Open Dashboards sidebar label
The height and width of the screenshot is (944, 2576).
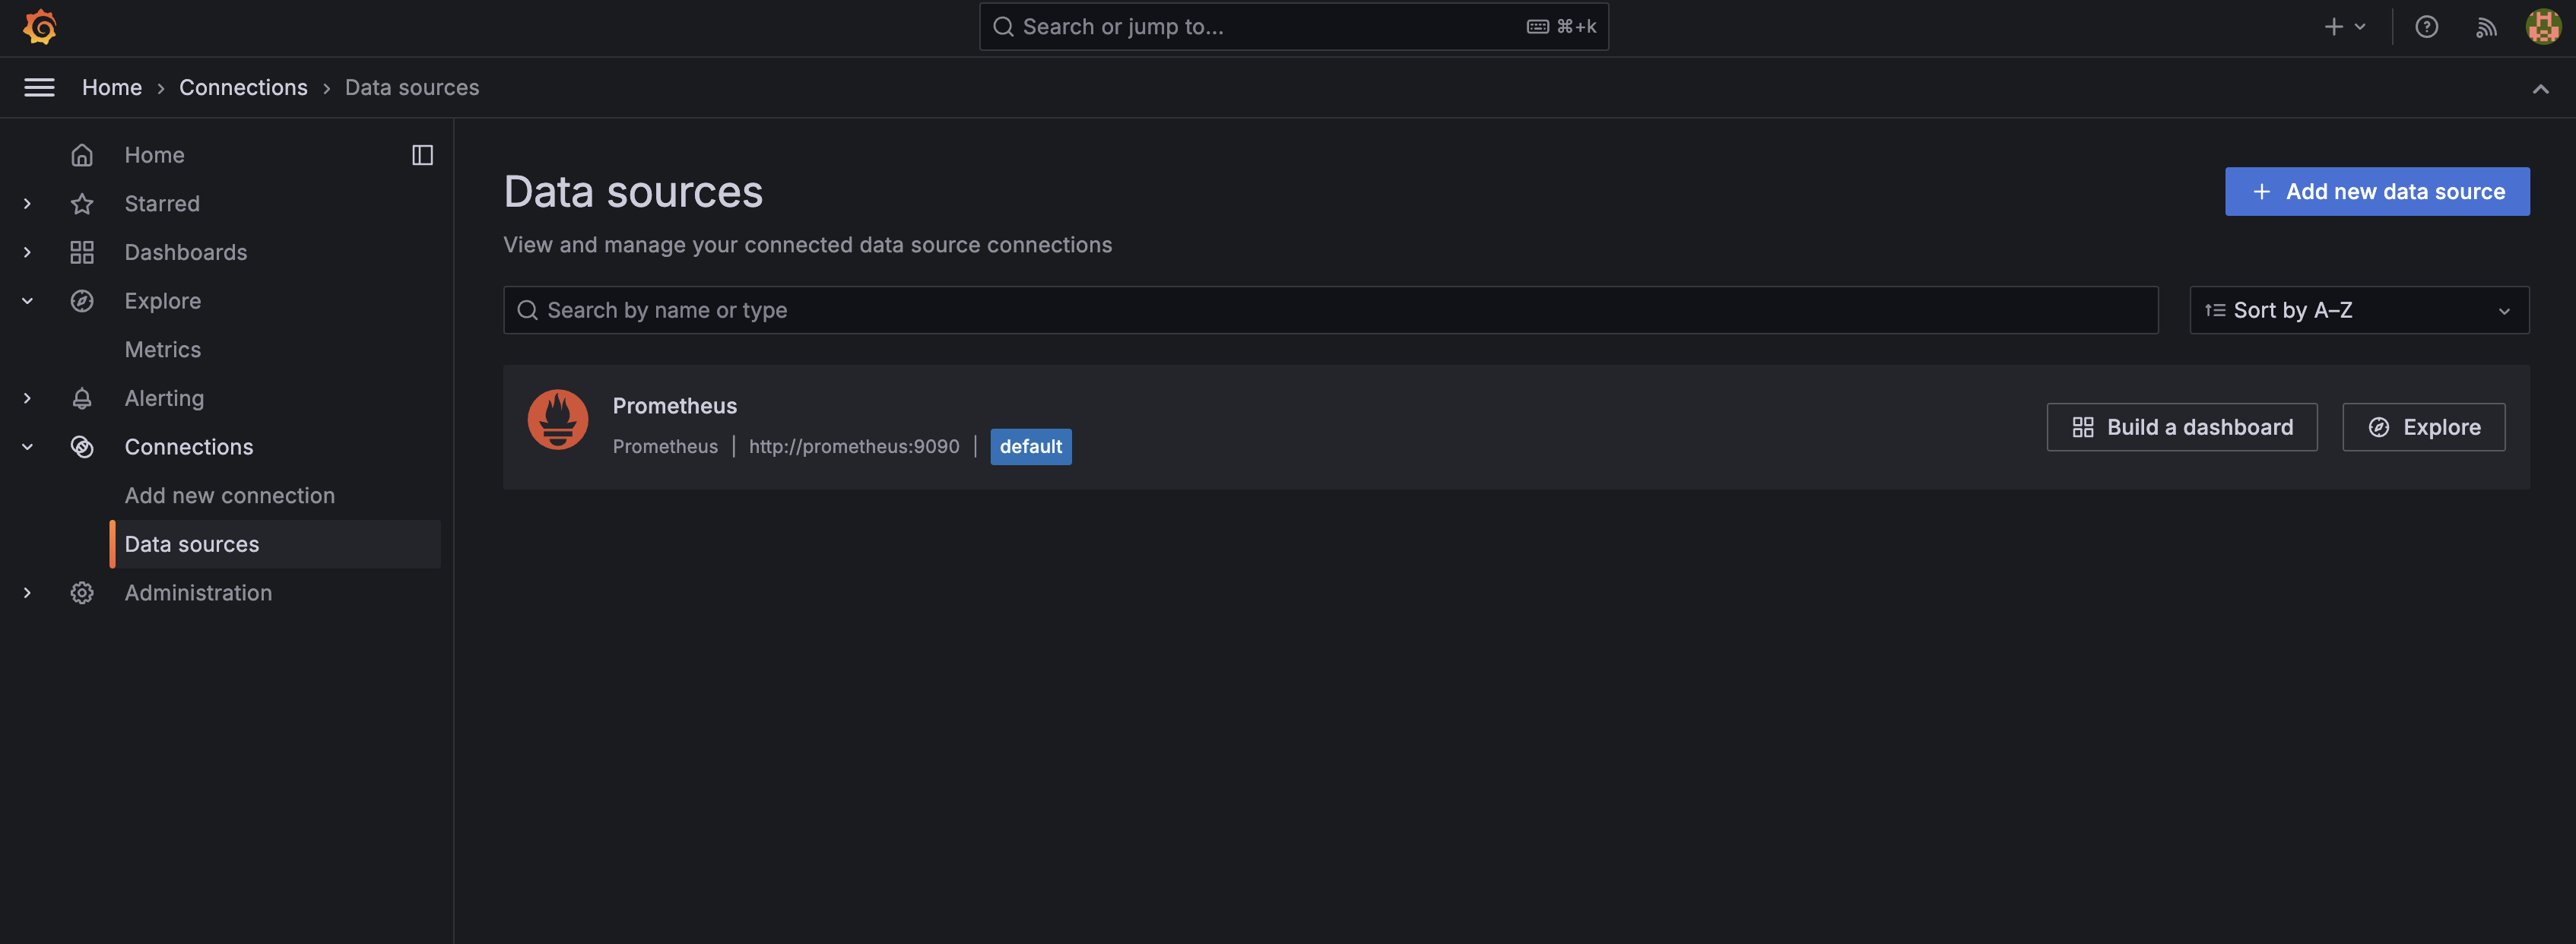coord(186,252)
